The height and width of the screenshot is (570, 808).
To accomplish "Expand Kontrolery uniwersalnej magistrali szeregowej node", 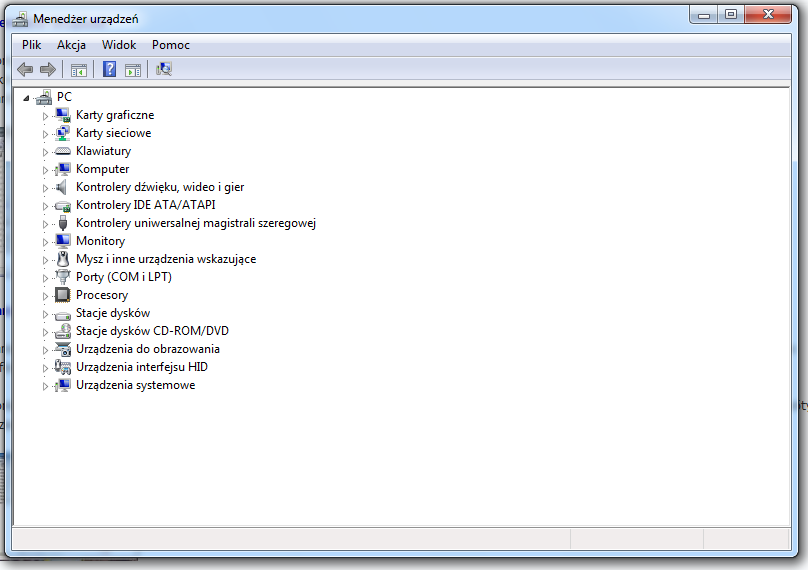I will tap(45, 224).
